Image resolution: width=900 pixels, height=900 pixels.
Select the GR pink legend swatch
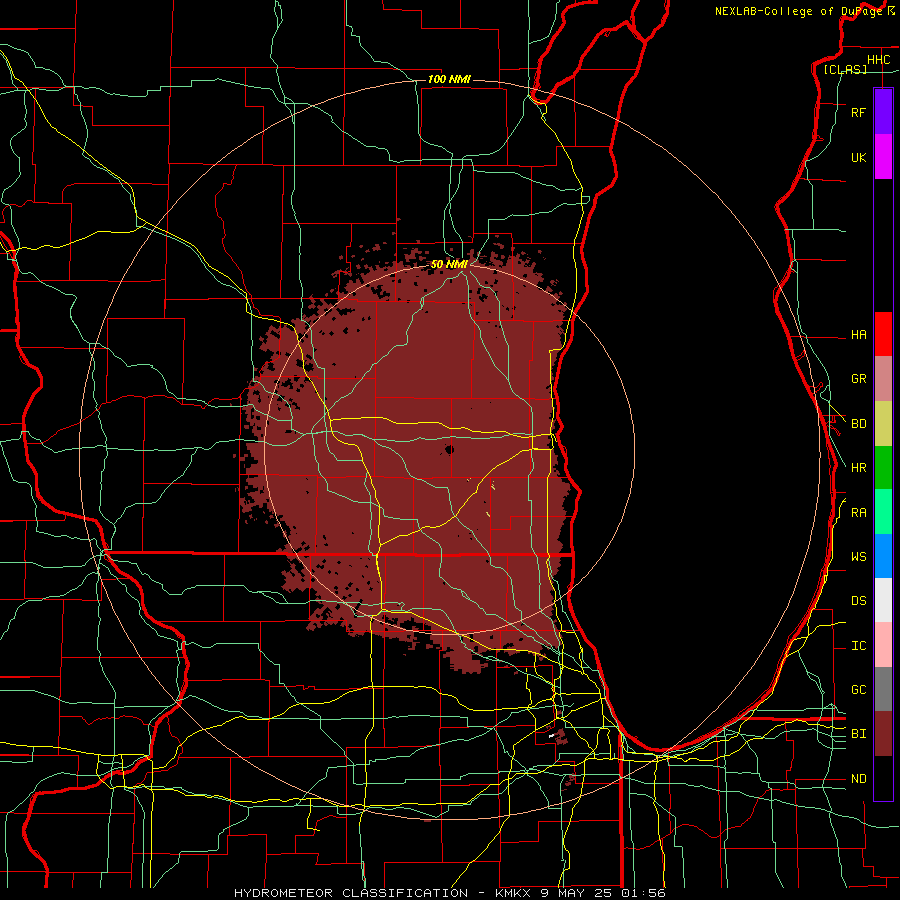coord(883,379)
